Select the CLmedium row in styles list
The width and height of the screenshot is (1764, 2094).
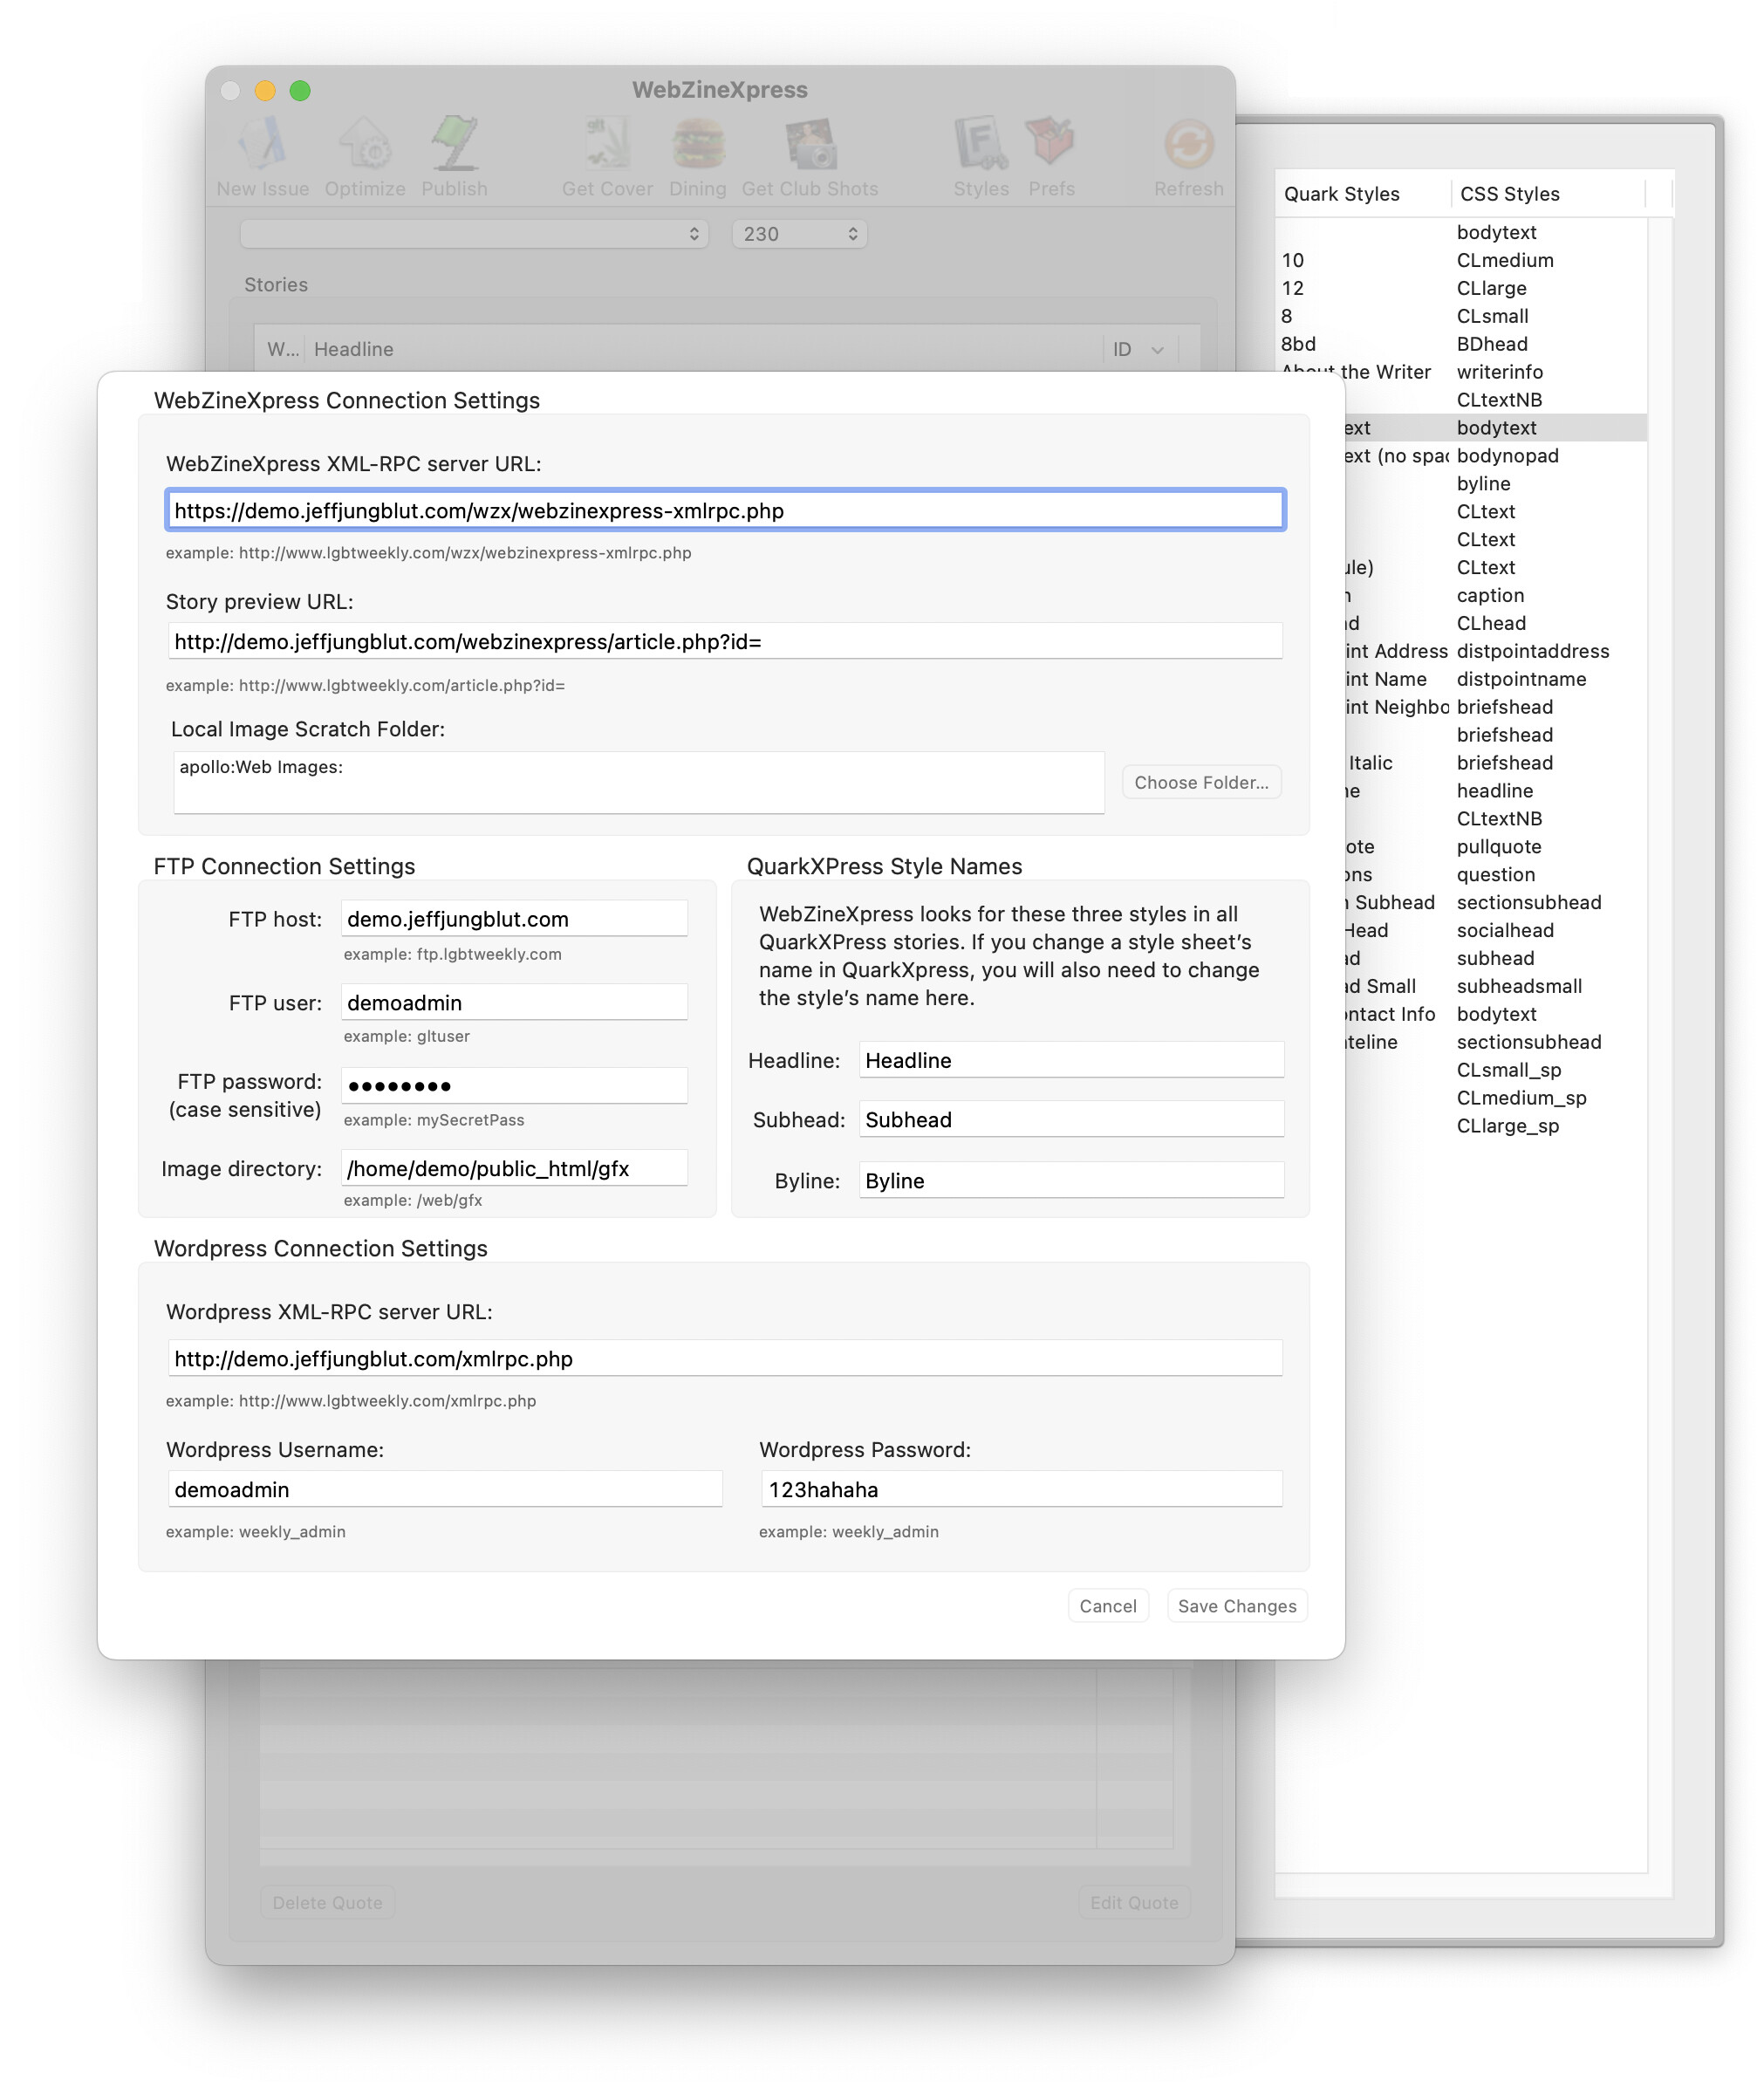coord(1461,260)
